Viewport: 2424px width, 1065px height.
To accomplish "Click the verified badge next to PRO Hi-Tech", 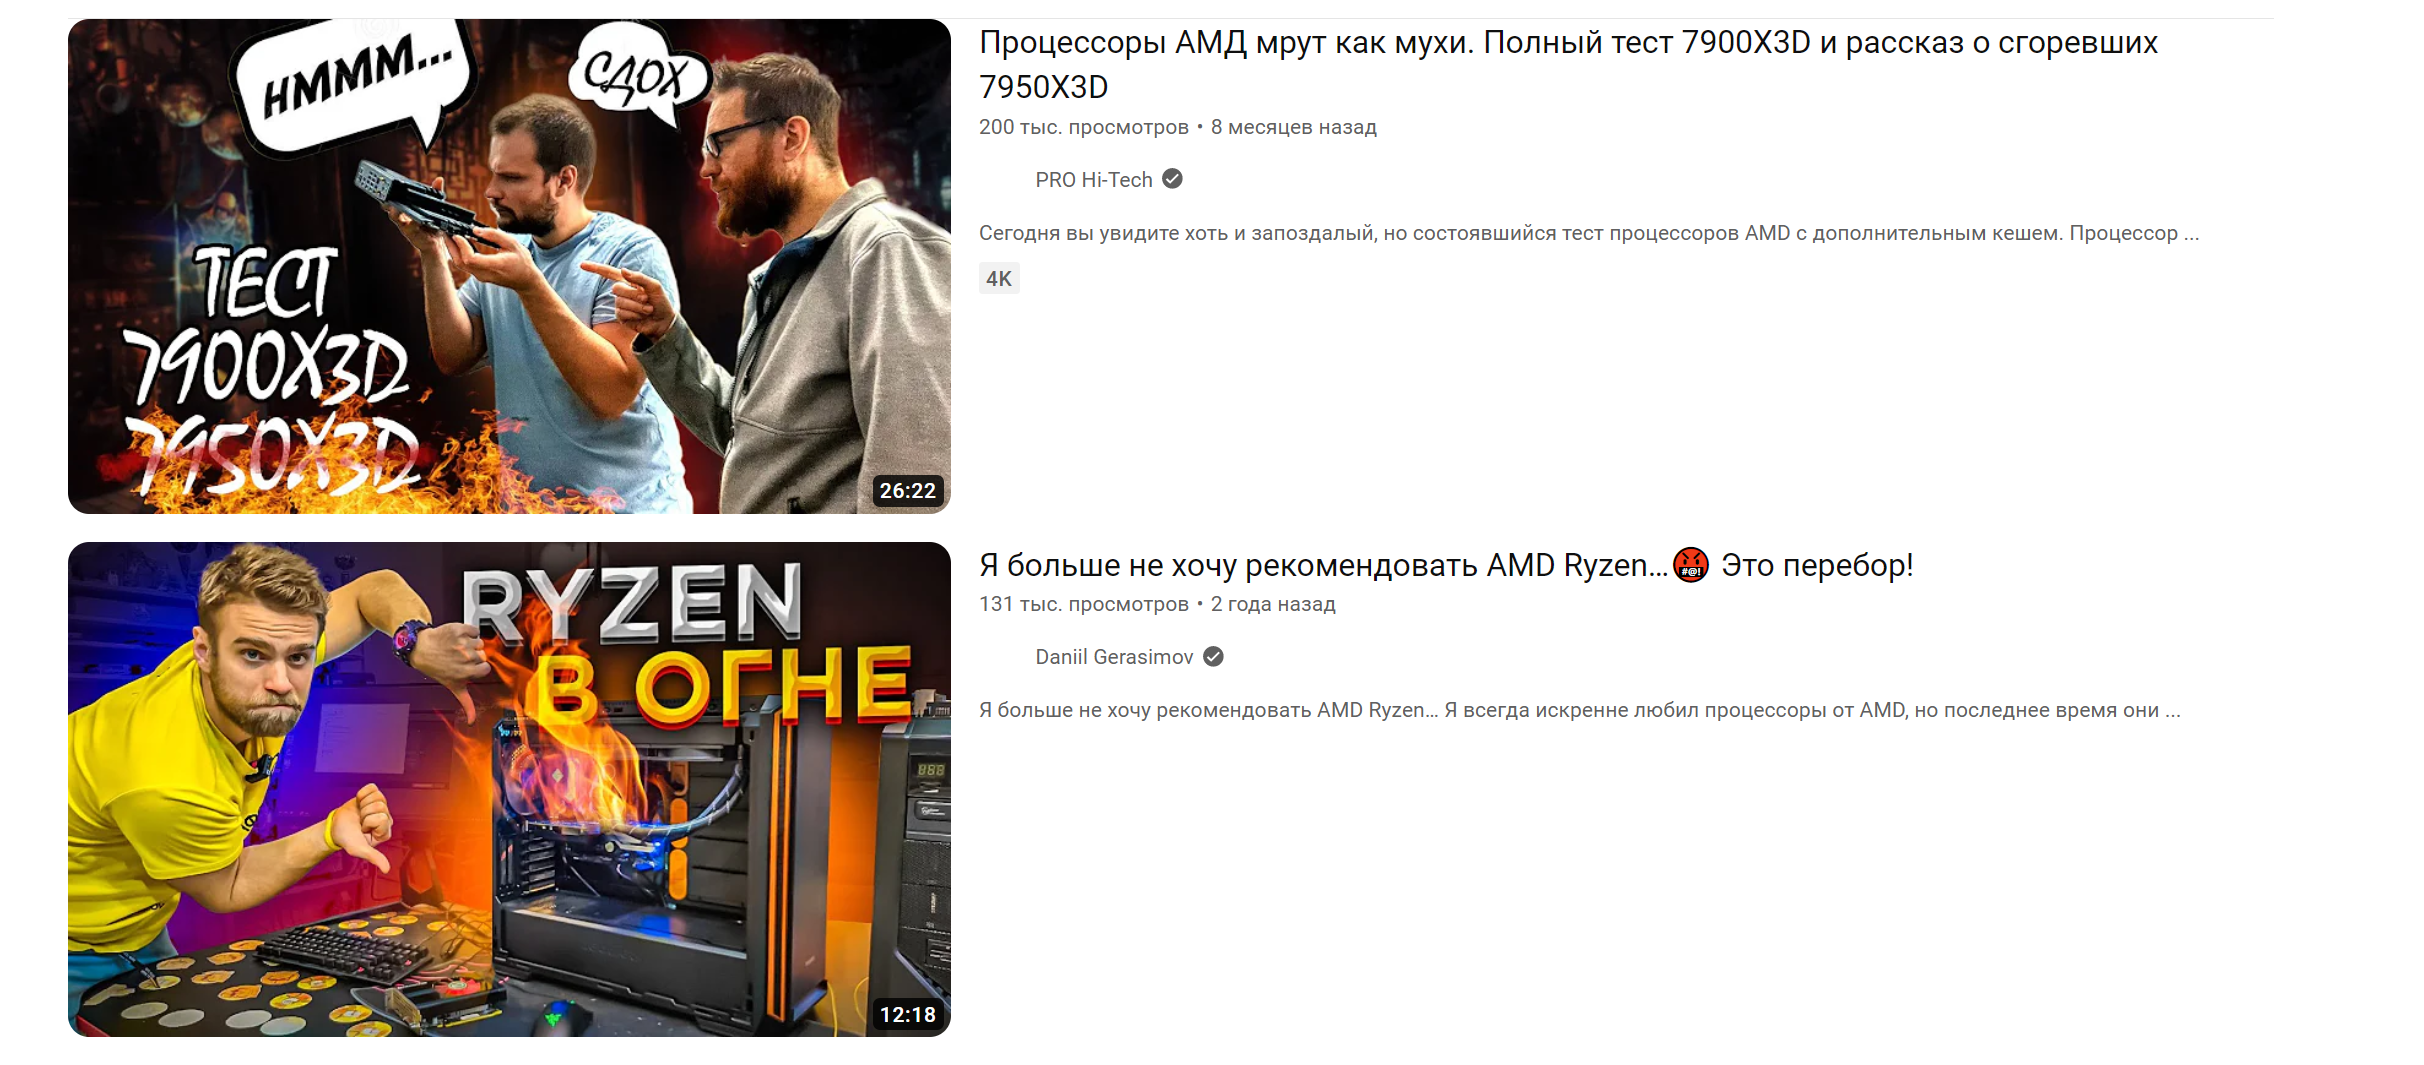I will 1173,179.
